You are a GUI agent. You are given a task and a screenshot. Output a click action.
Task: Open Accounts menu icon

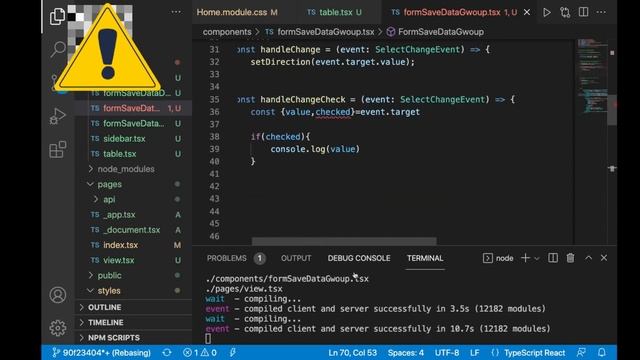click(58, 295)
